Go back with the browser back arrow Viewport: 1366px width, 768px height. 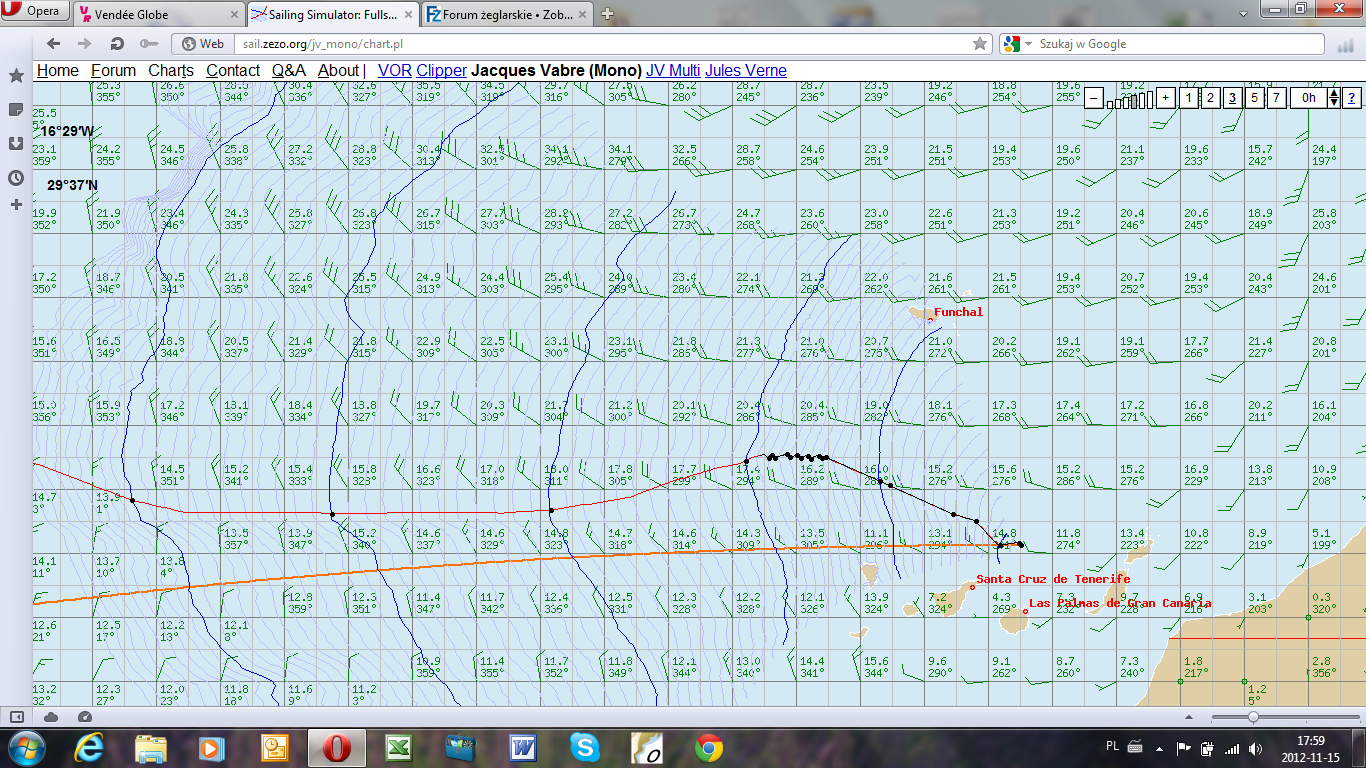tap(54, 44)
